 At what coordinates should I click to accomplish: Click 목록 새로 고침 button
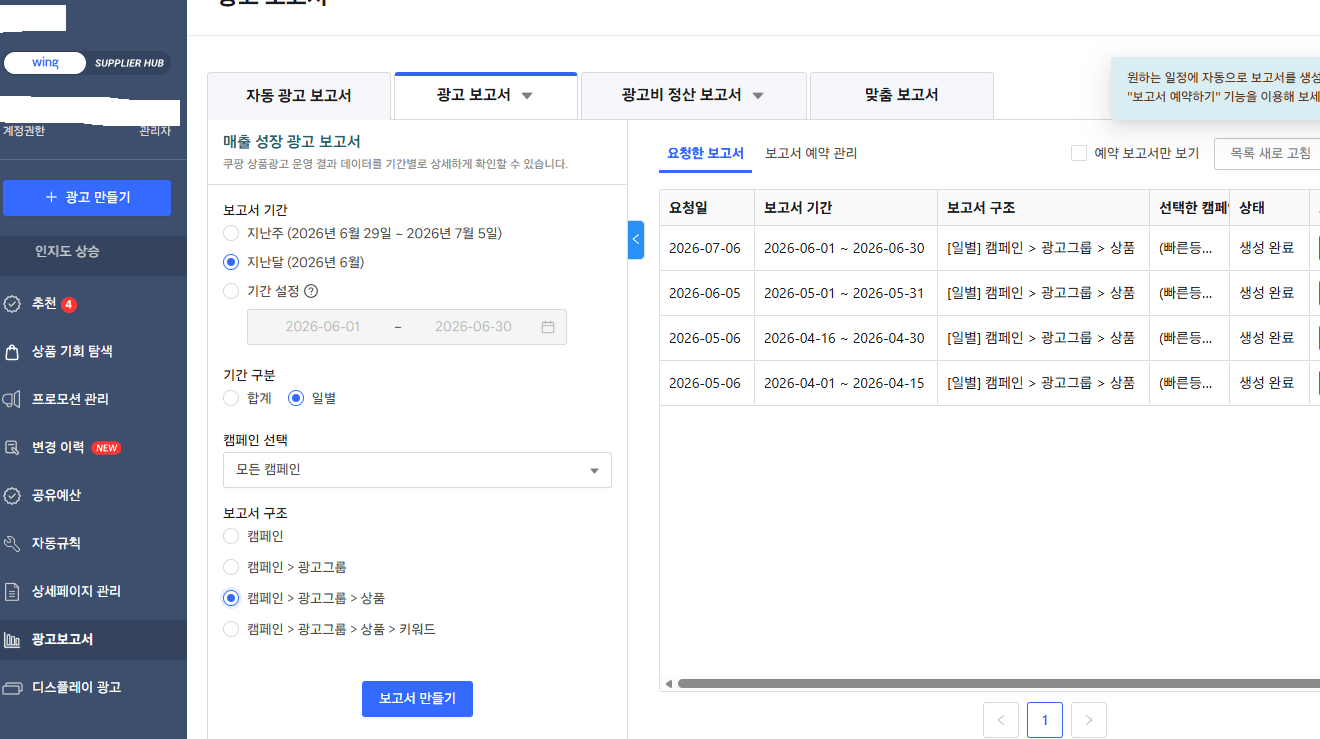pos(1267,154)
